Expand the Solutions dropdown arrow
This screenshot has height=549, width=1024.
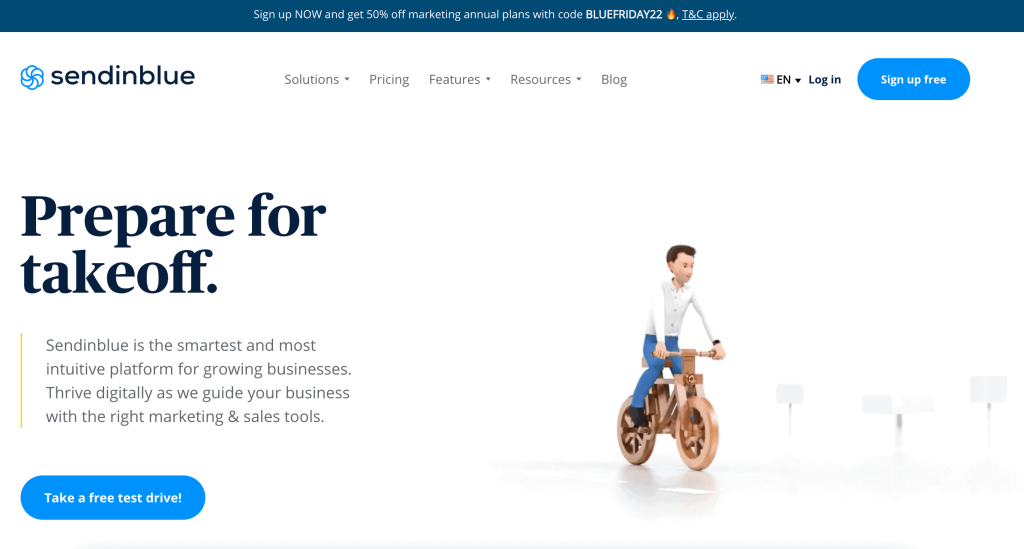coord(347,79)
